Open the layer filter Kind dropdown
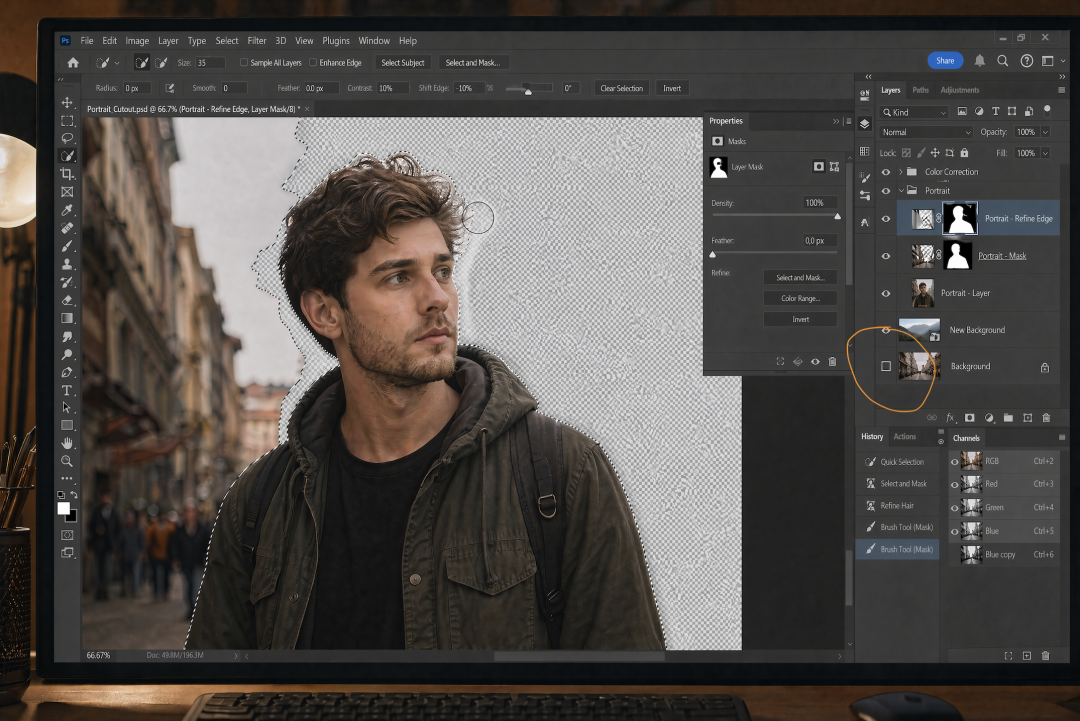Screen dimensions: 1080x721 [914, 112]
